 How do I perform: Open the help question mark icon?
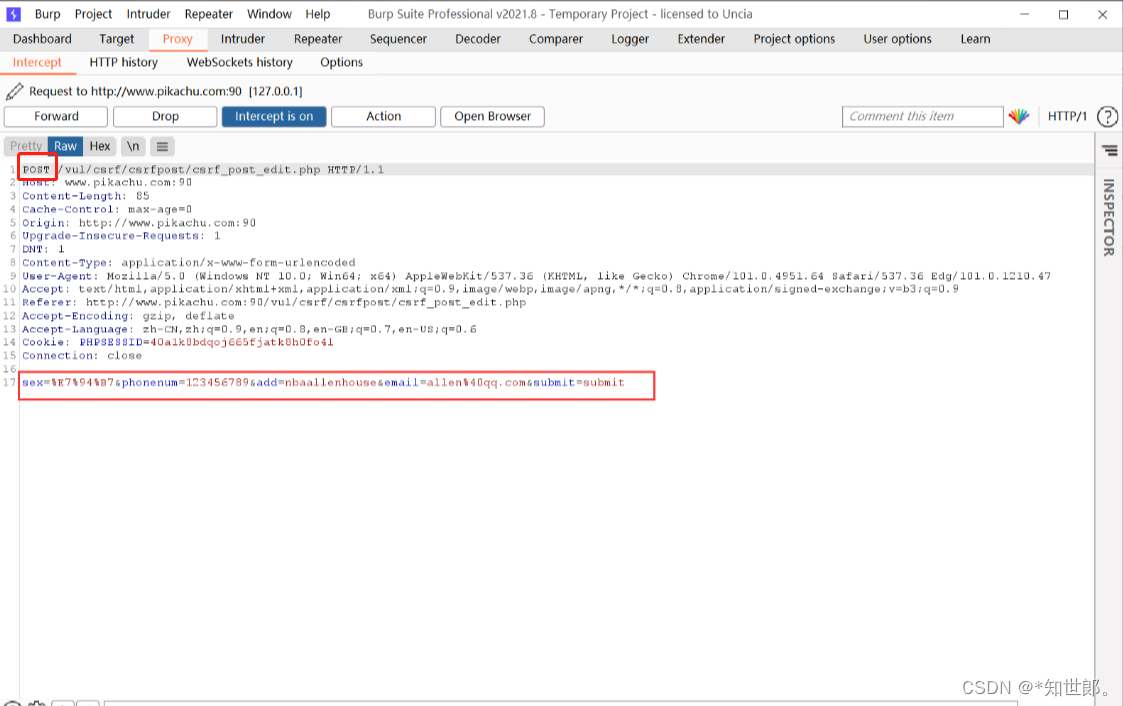1107,116
